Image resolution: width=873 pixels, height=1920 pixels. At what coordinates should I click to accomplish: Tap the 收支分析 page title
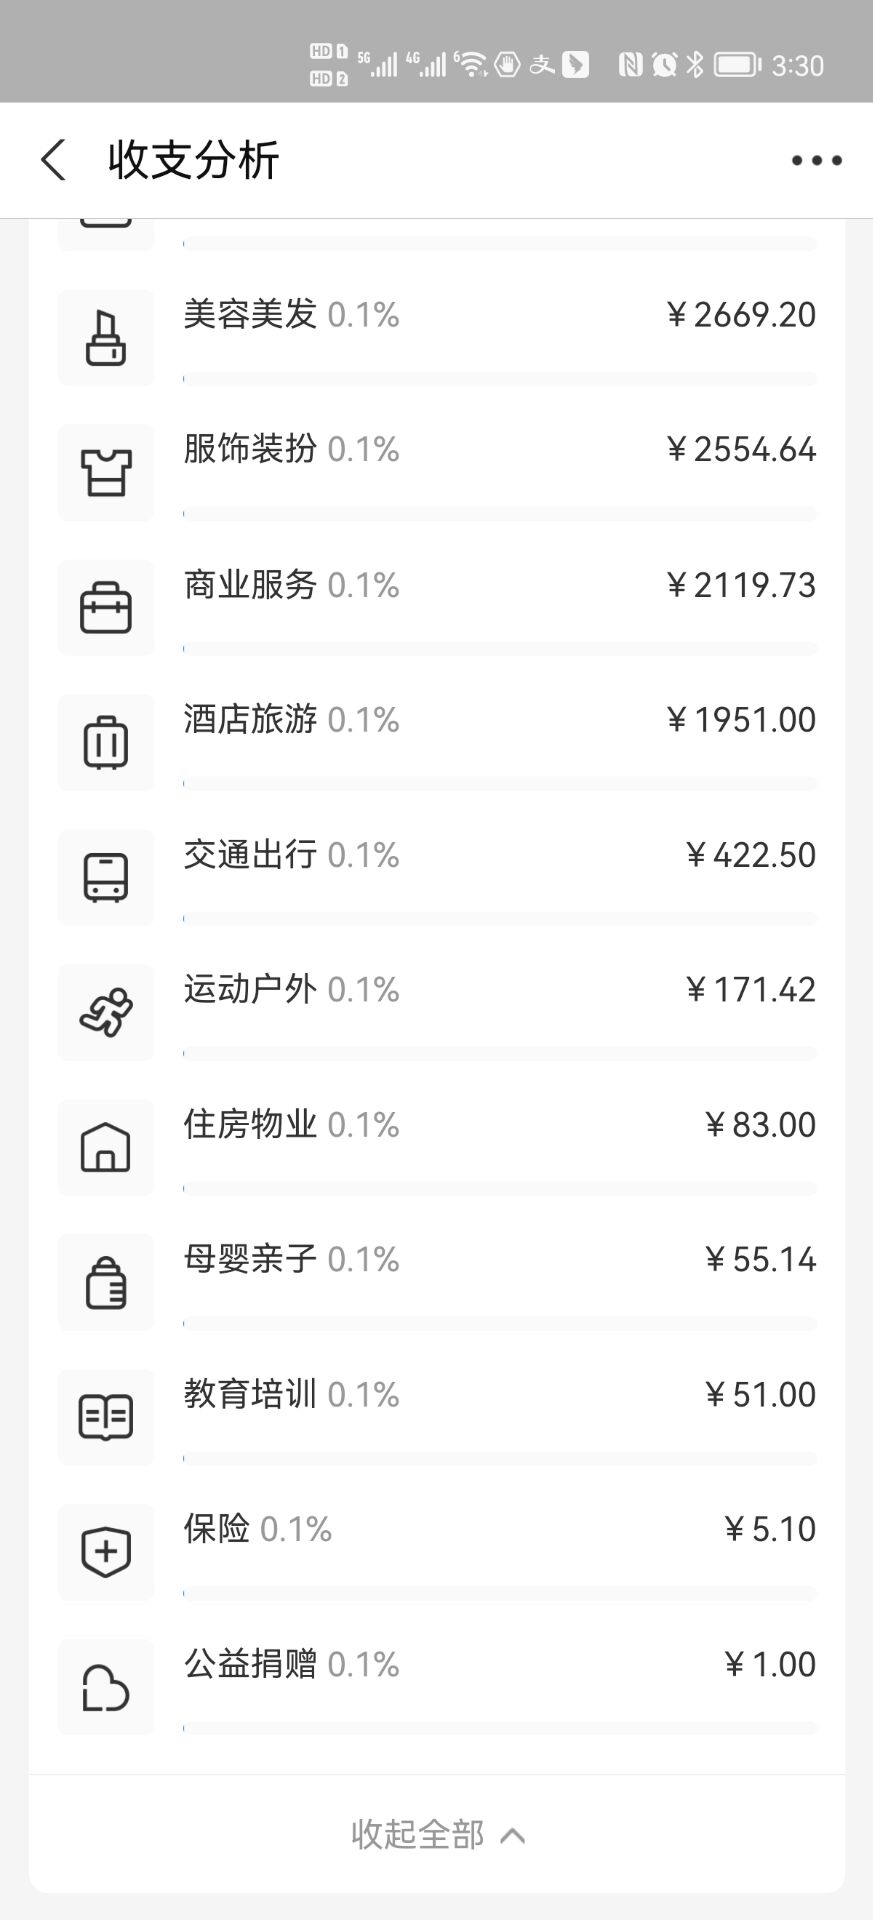[194, 160]
